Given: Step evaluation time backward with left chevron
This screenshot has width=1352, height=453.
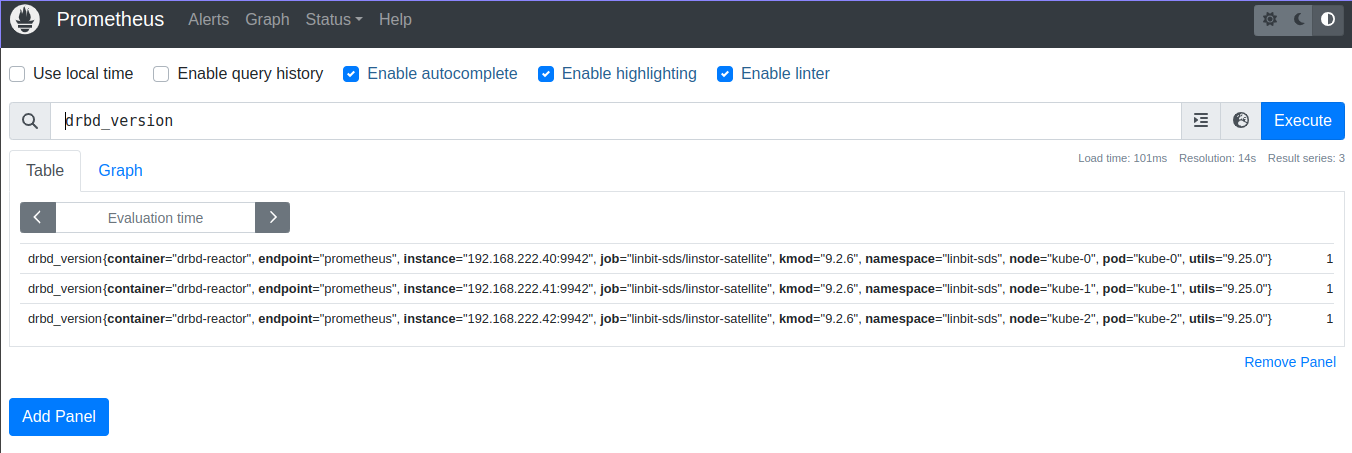Looking at the screenshot, I should [x=38, y=218].
